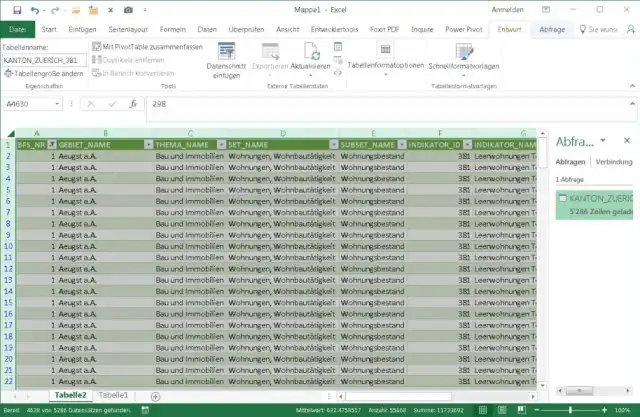Screen dimensions: 640x417
Task: Close the Abfragen side pane
Action: click(627, 141)
